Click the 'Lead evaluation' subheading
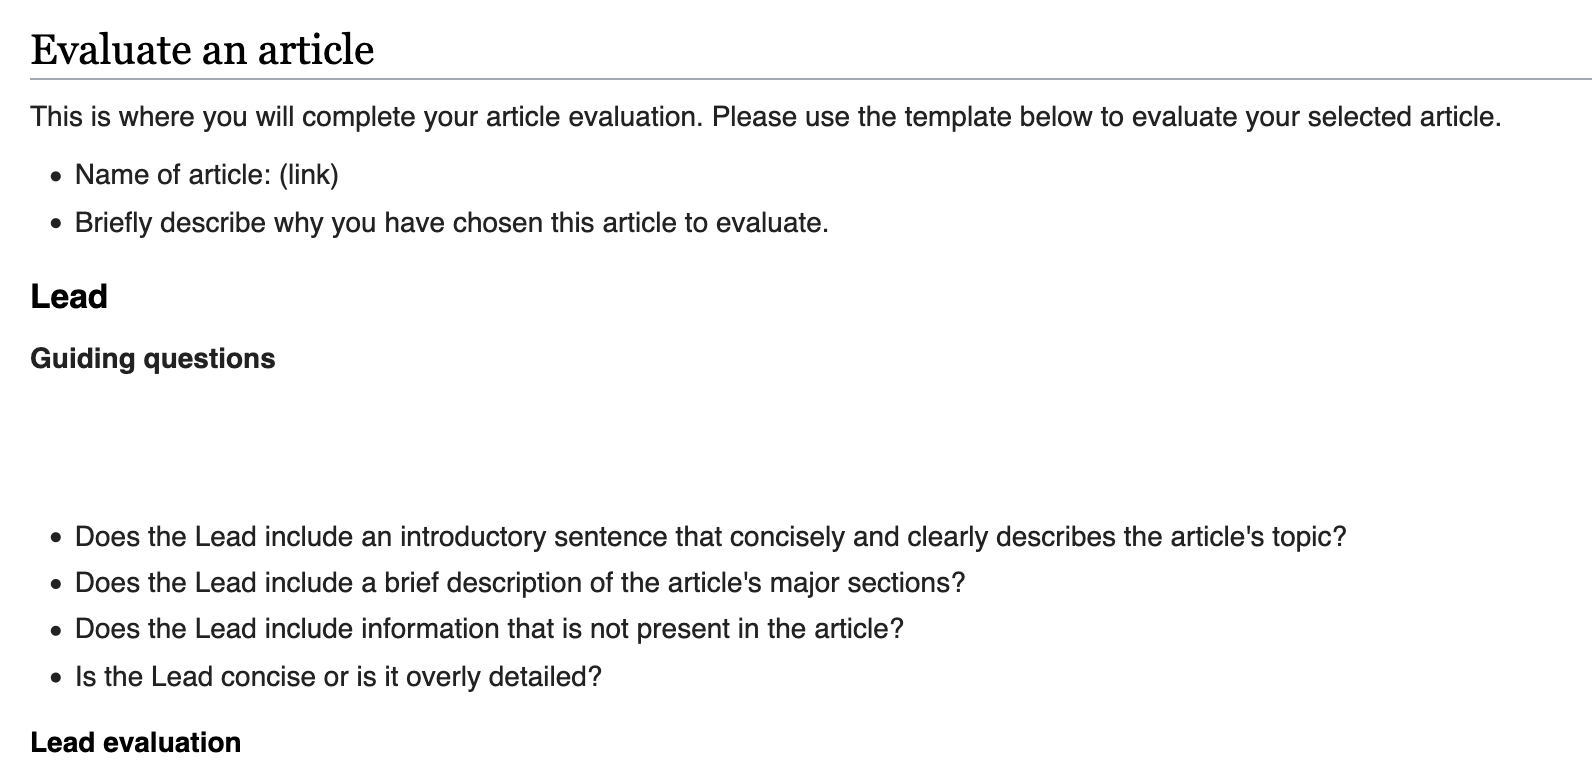Screen dimensions: 1592x782 [136, 743]
